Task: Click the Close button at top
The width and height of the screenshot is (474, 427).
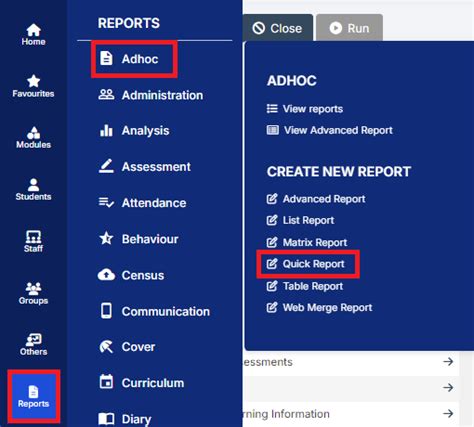Action: click(x=277, y=28)
